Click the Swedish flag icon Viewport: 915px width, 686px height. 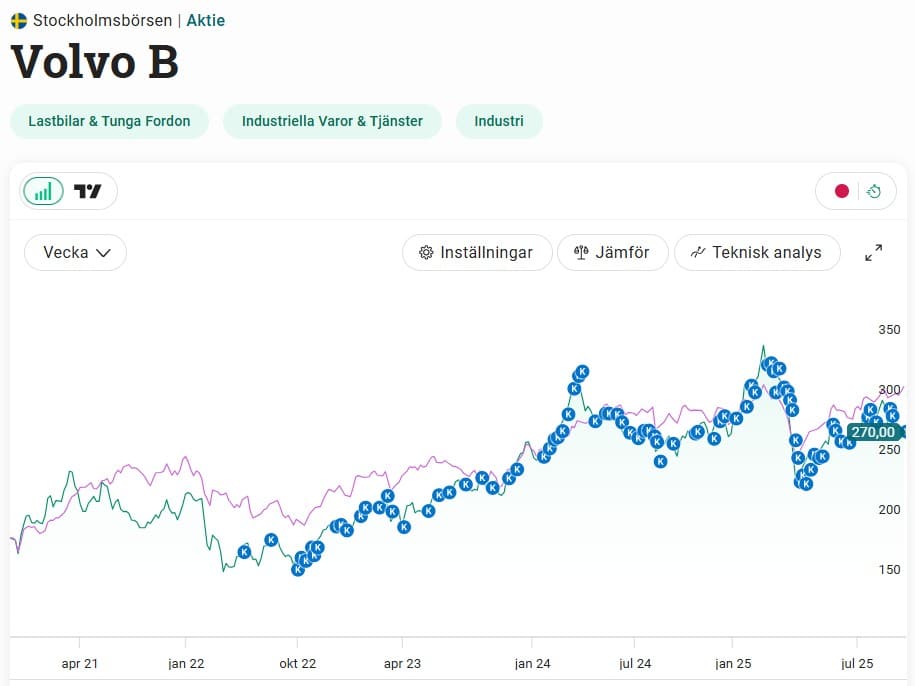[x=19, y=20]
